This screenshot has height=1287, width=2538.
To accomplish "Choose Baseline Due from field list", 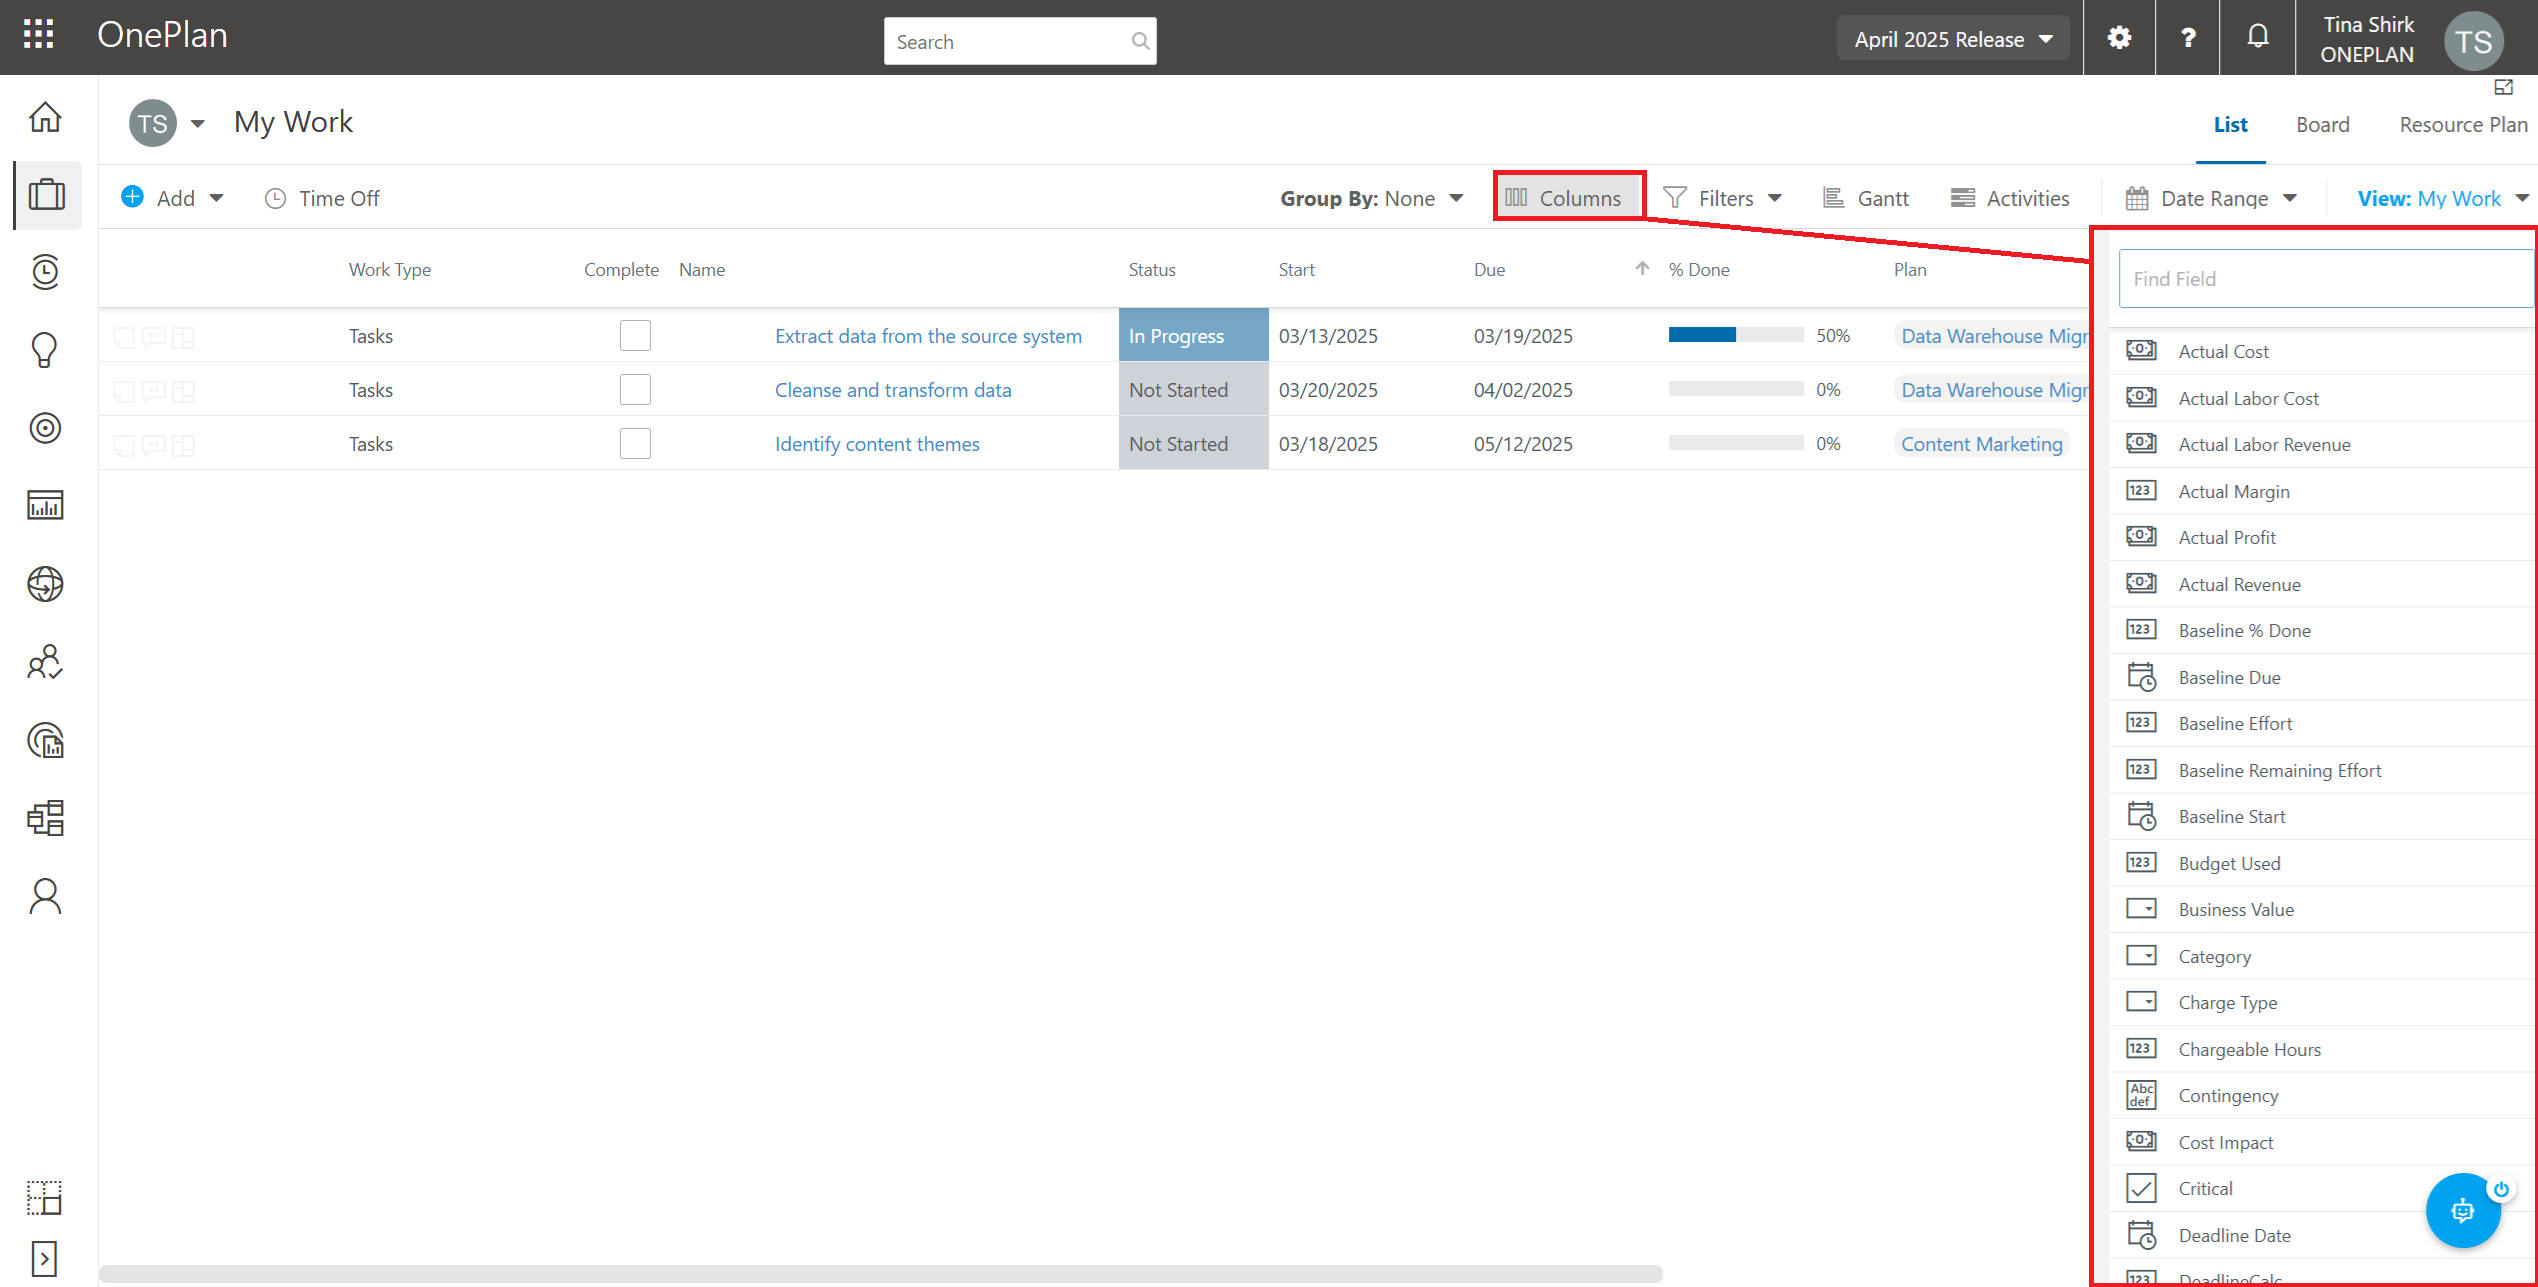I will coord(2320,677).
